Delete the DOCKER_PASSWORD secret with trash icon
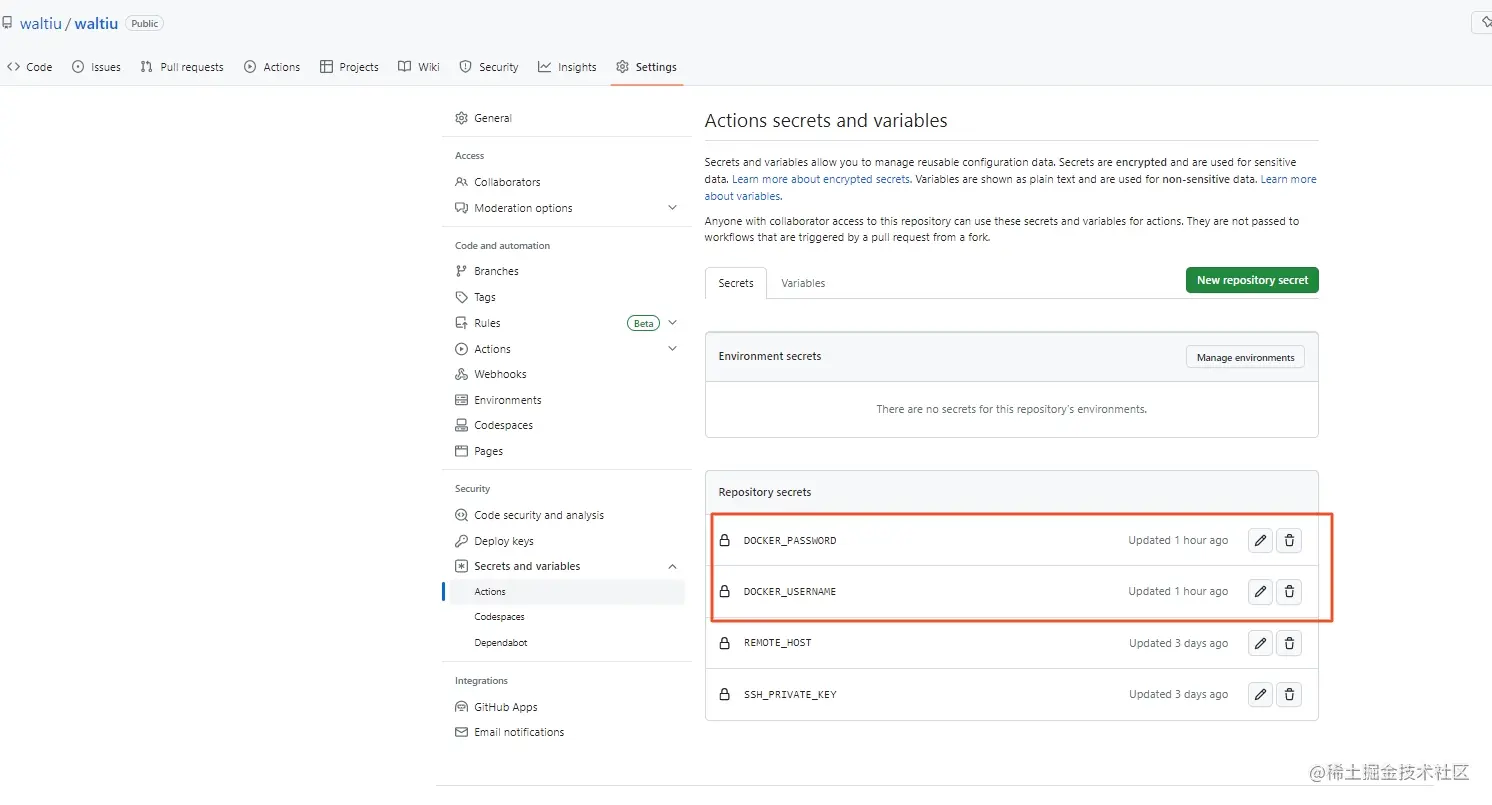Viewport: 1492px width, 805px height. click(1289, 540)
